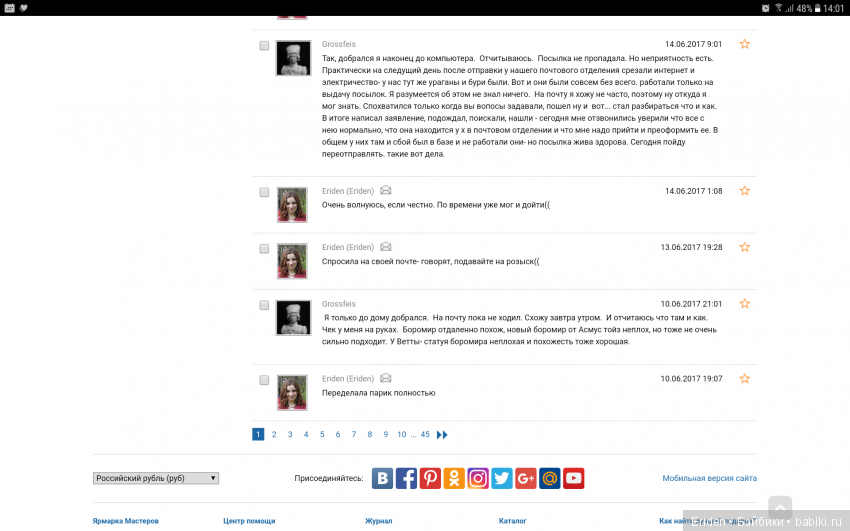Open the Центр помощи footer link
This screenshot has height=531, width=850.
tap(249, 521)
